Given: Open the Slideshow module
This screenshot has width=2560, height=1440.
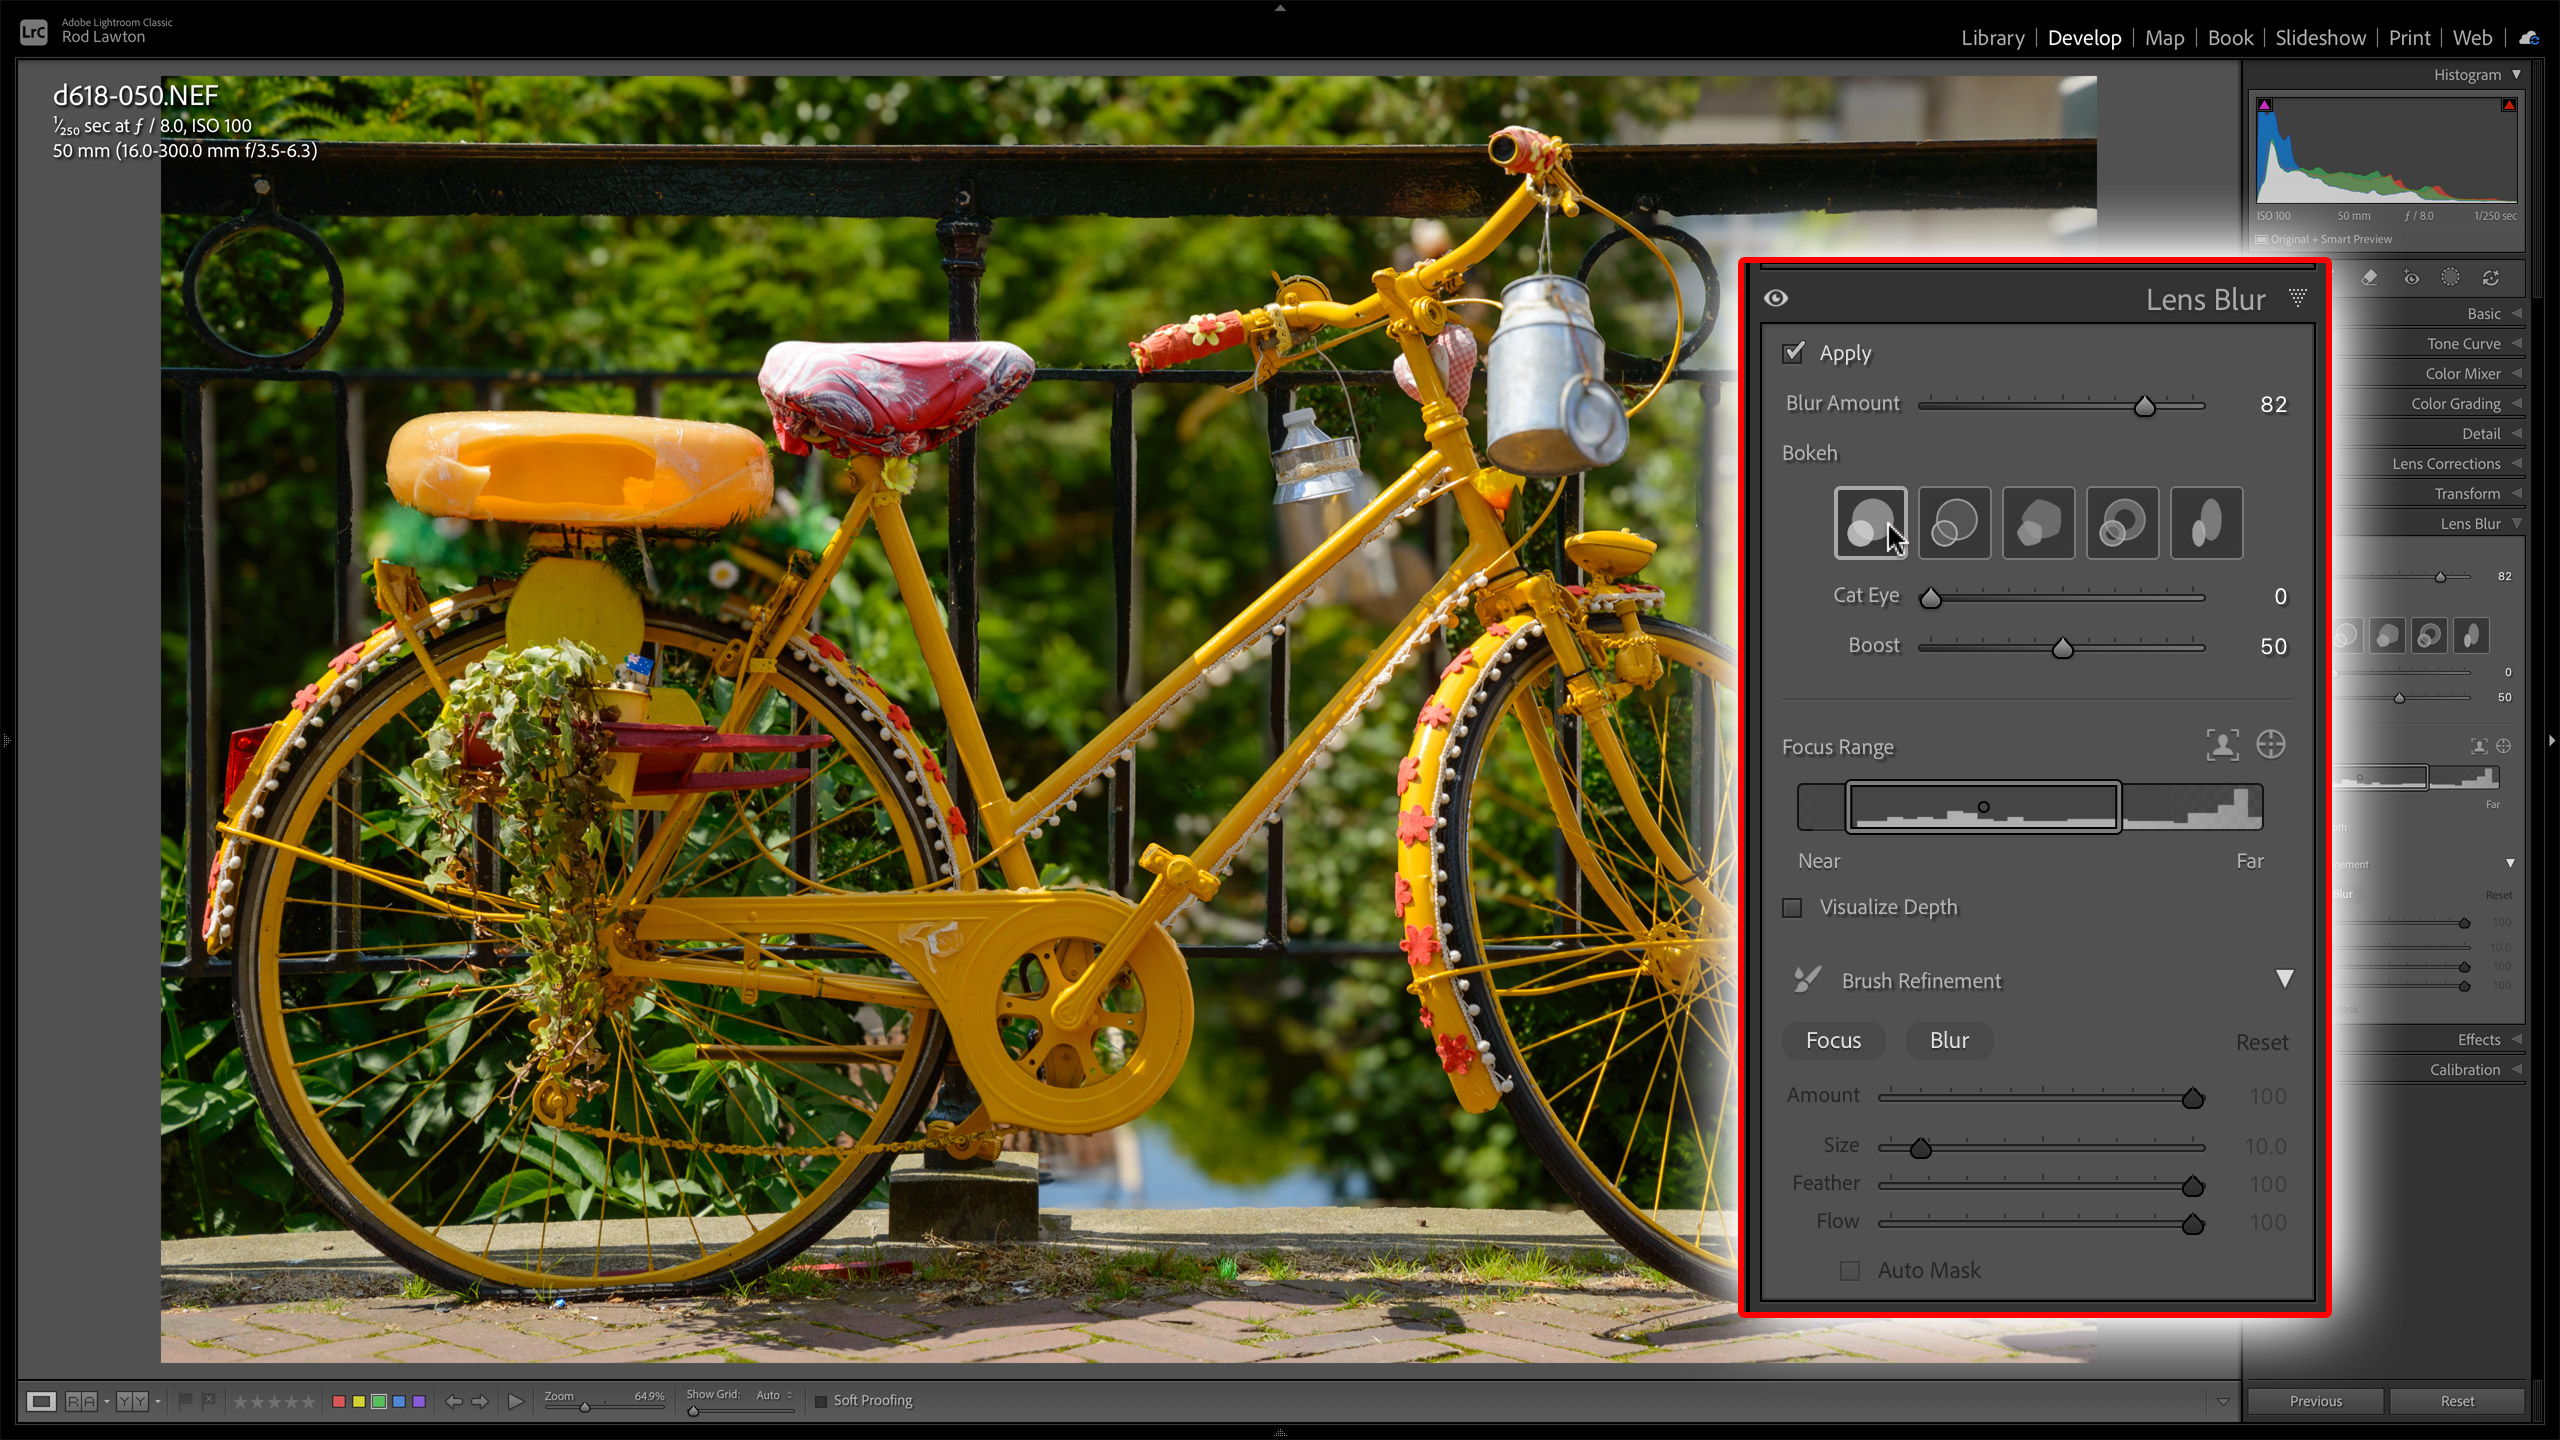Looking at the screenshot, I should pos(2320,38).
